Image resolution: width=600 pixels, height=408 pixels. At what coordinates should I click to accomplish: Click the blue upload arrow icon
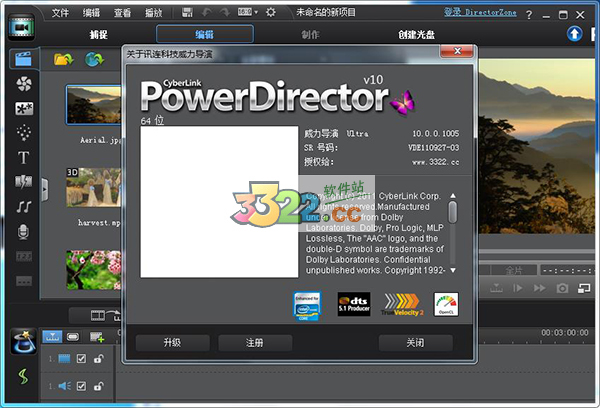(x=574, y=34)
